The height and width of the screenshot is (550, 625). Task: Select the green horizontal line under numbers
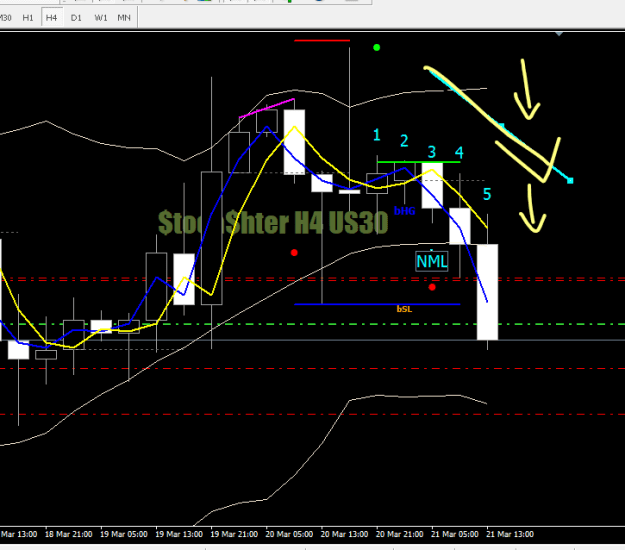[x=419, y=162]
